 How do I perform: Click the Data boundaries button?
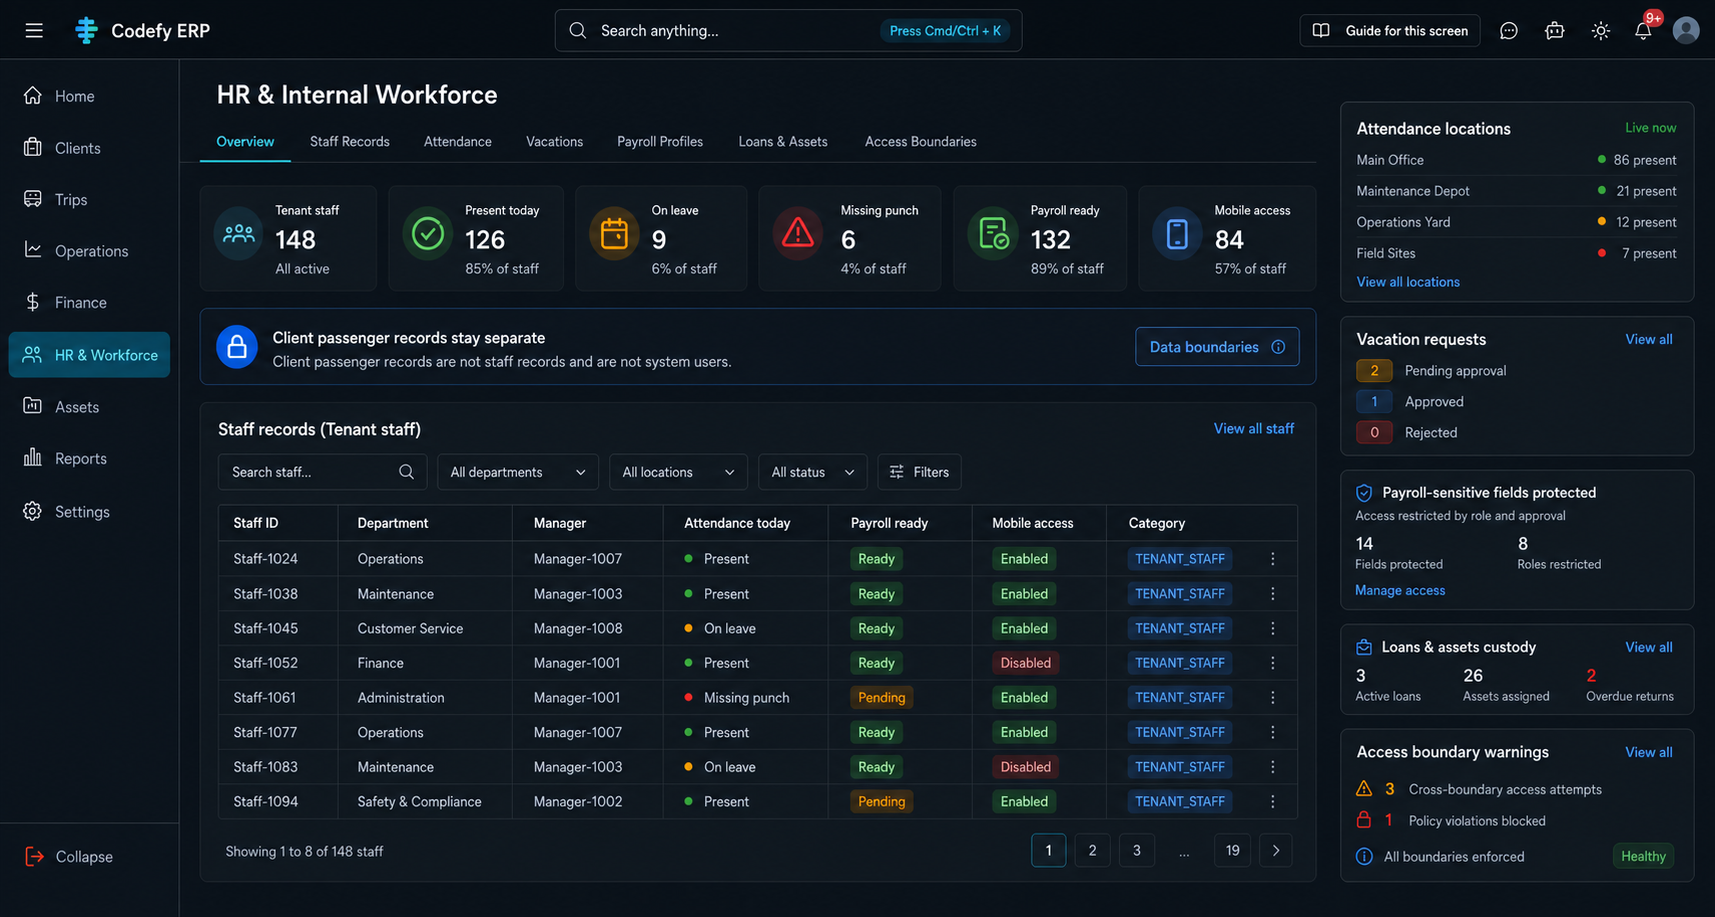(1217, 347)
